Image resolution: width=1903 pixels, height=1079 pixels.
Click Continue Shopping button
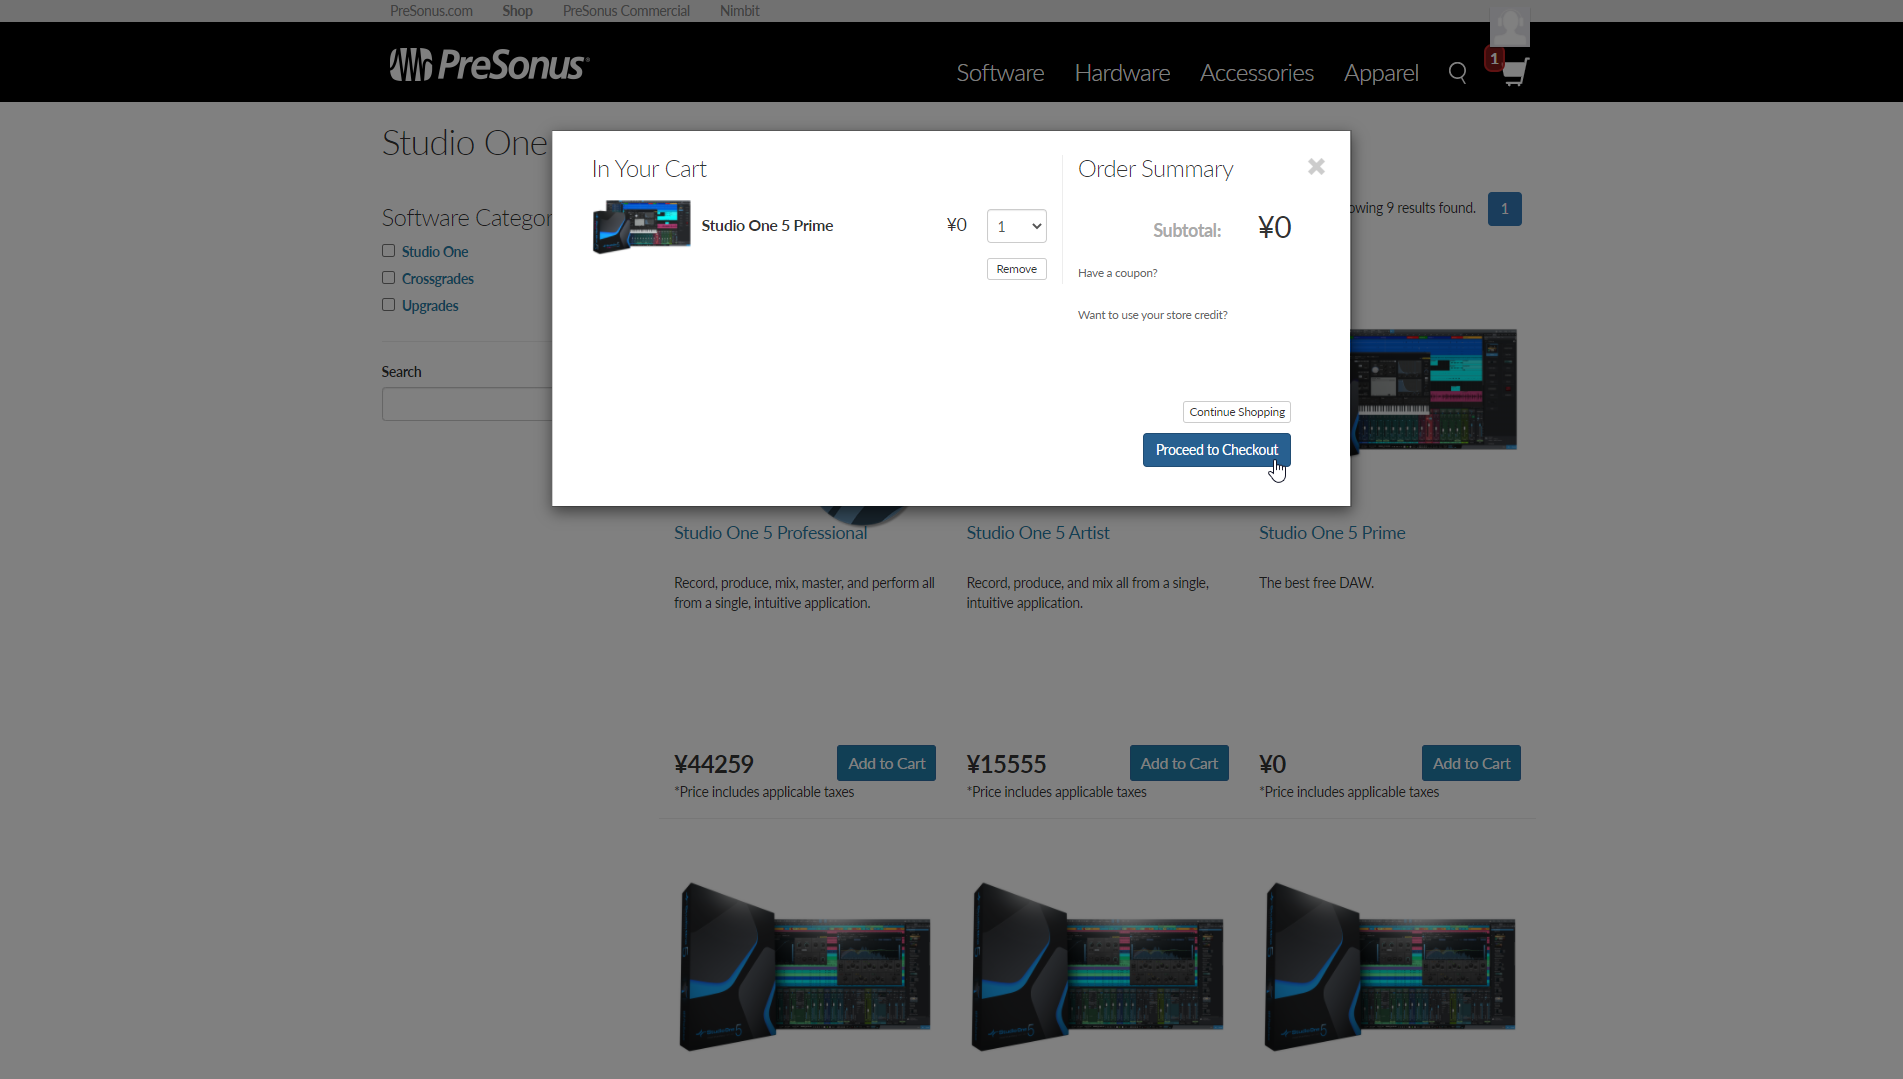coord(1236,412)
